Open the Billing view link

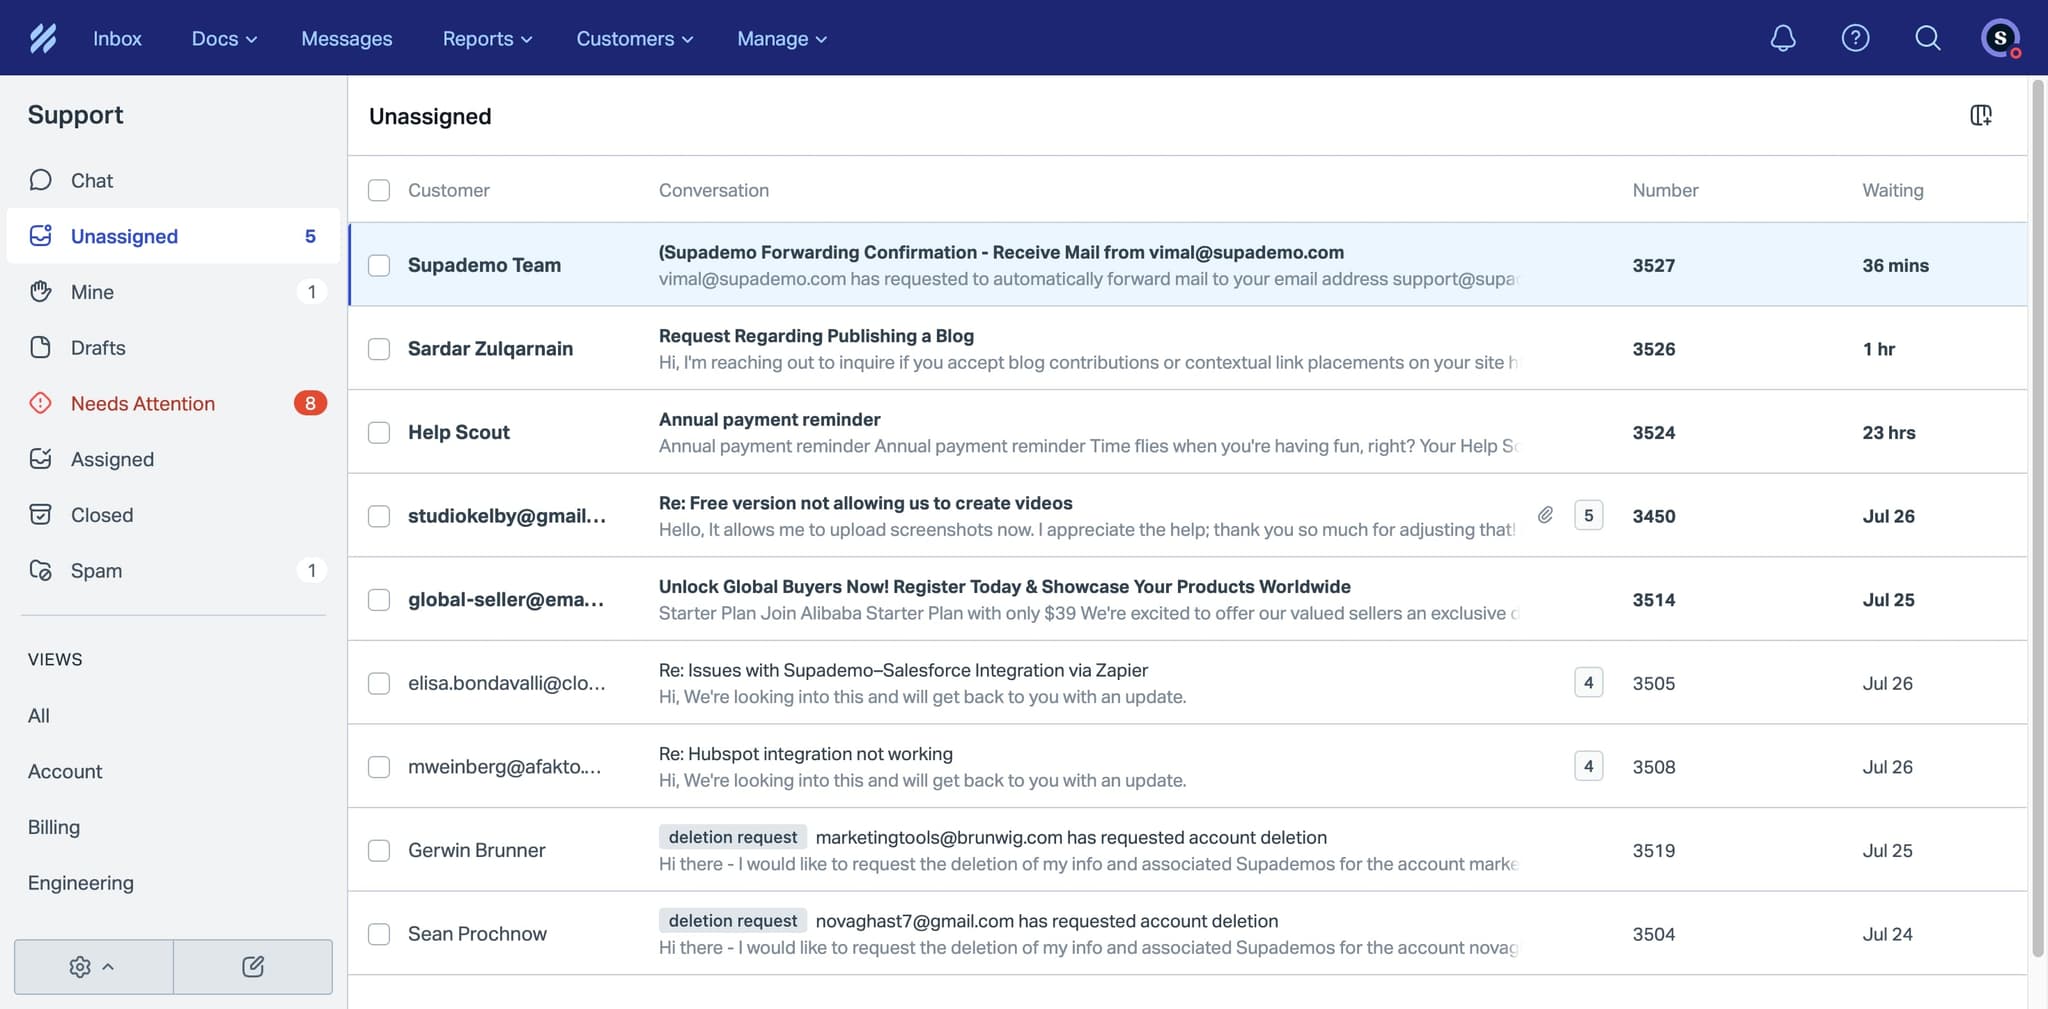54,827
